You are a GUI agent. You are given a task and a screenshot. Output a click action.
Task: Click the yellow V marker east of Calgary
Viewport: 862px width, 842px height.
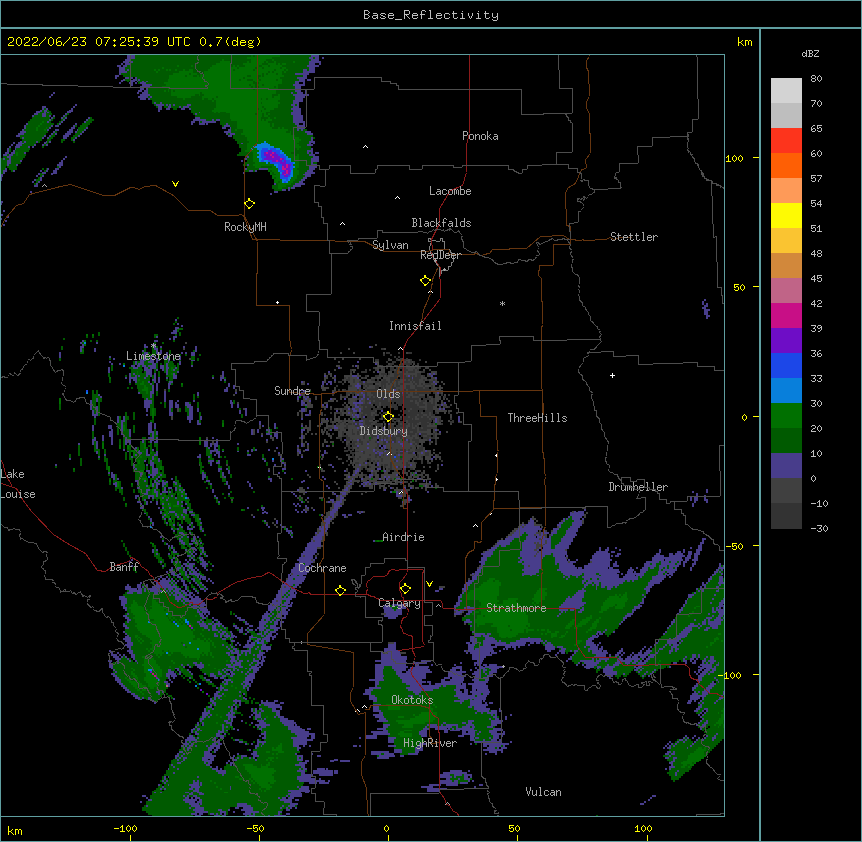(429, 584)
